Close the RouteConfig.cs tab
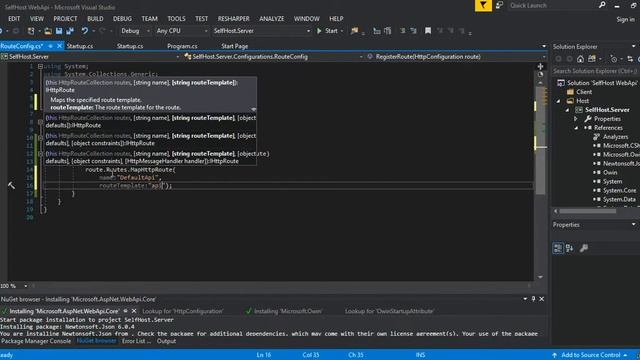 59,46
